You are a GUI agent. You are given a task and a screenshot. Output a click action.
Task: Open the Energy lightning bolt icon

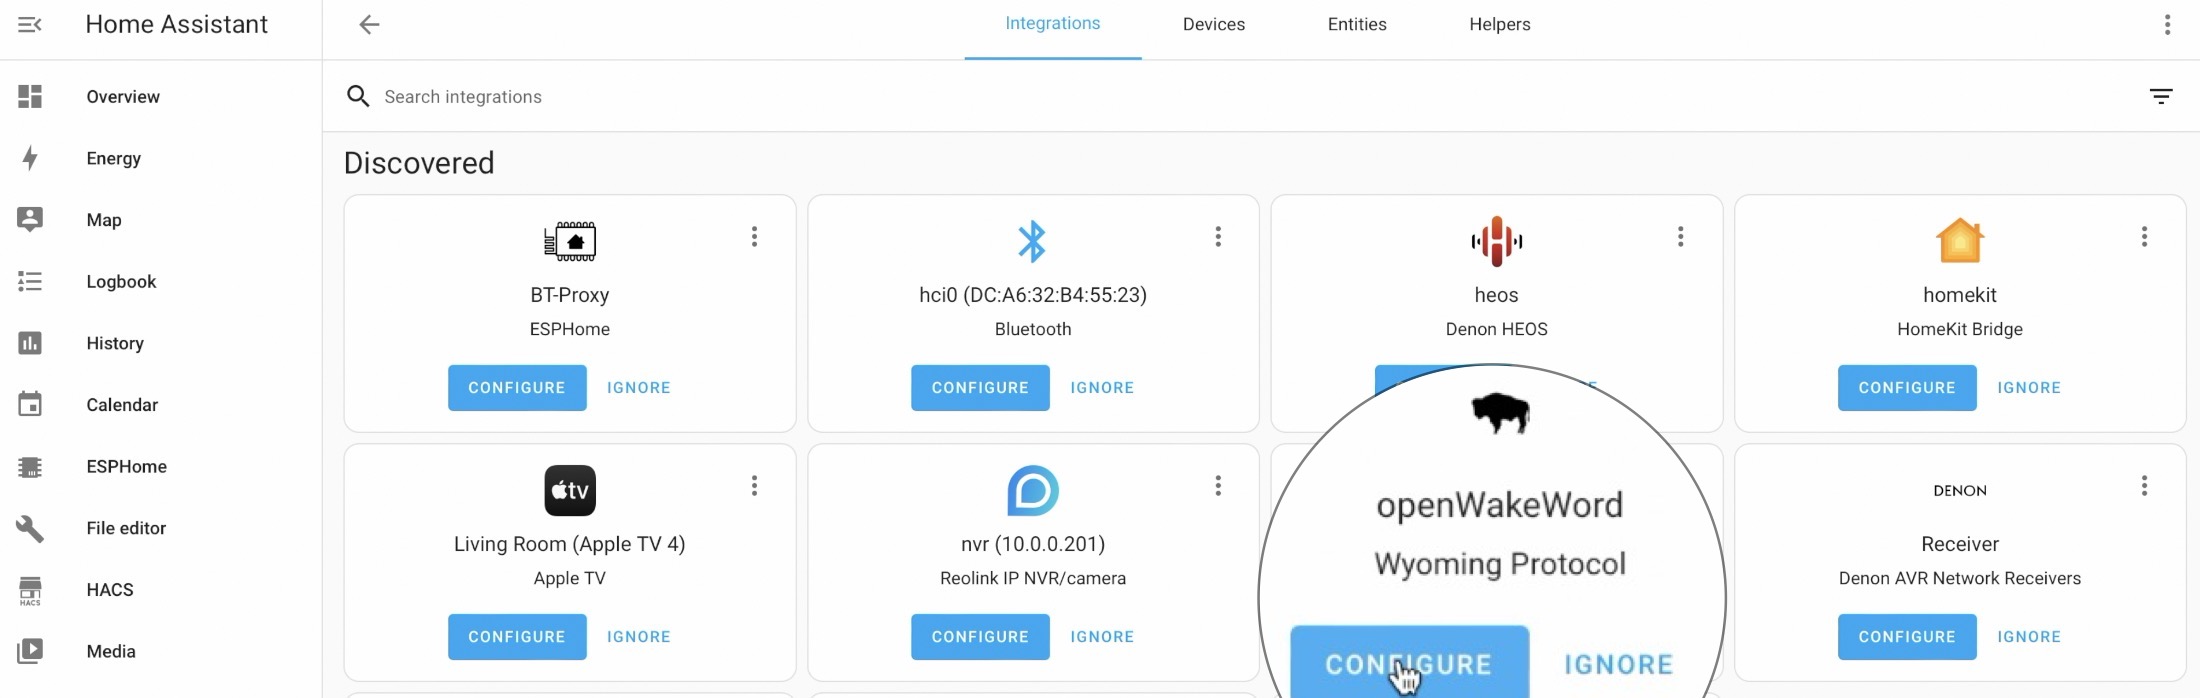pos(30,158)
